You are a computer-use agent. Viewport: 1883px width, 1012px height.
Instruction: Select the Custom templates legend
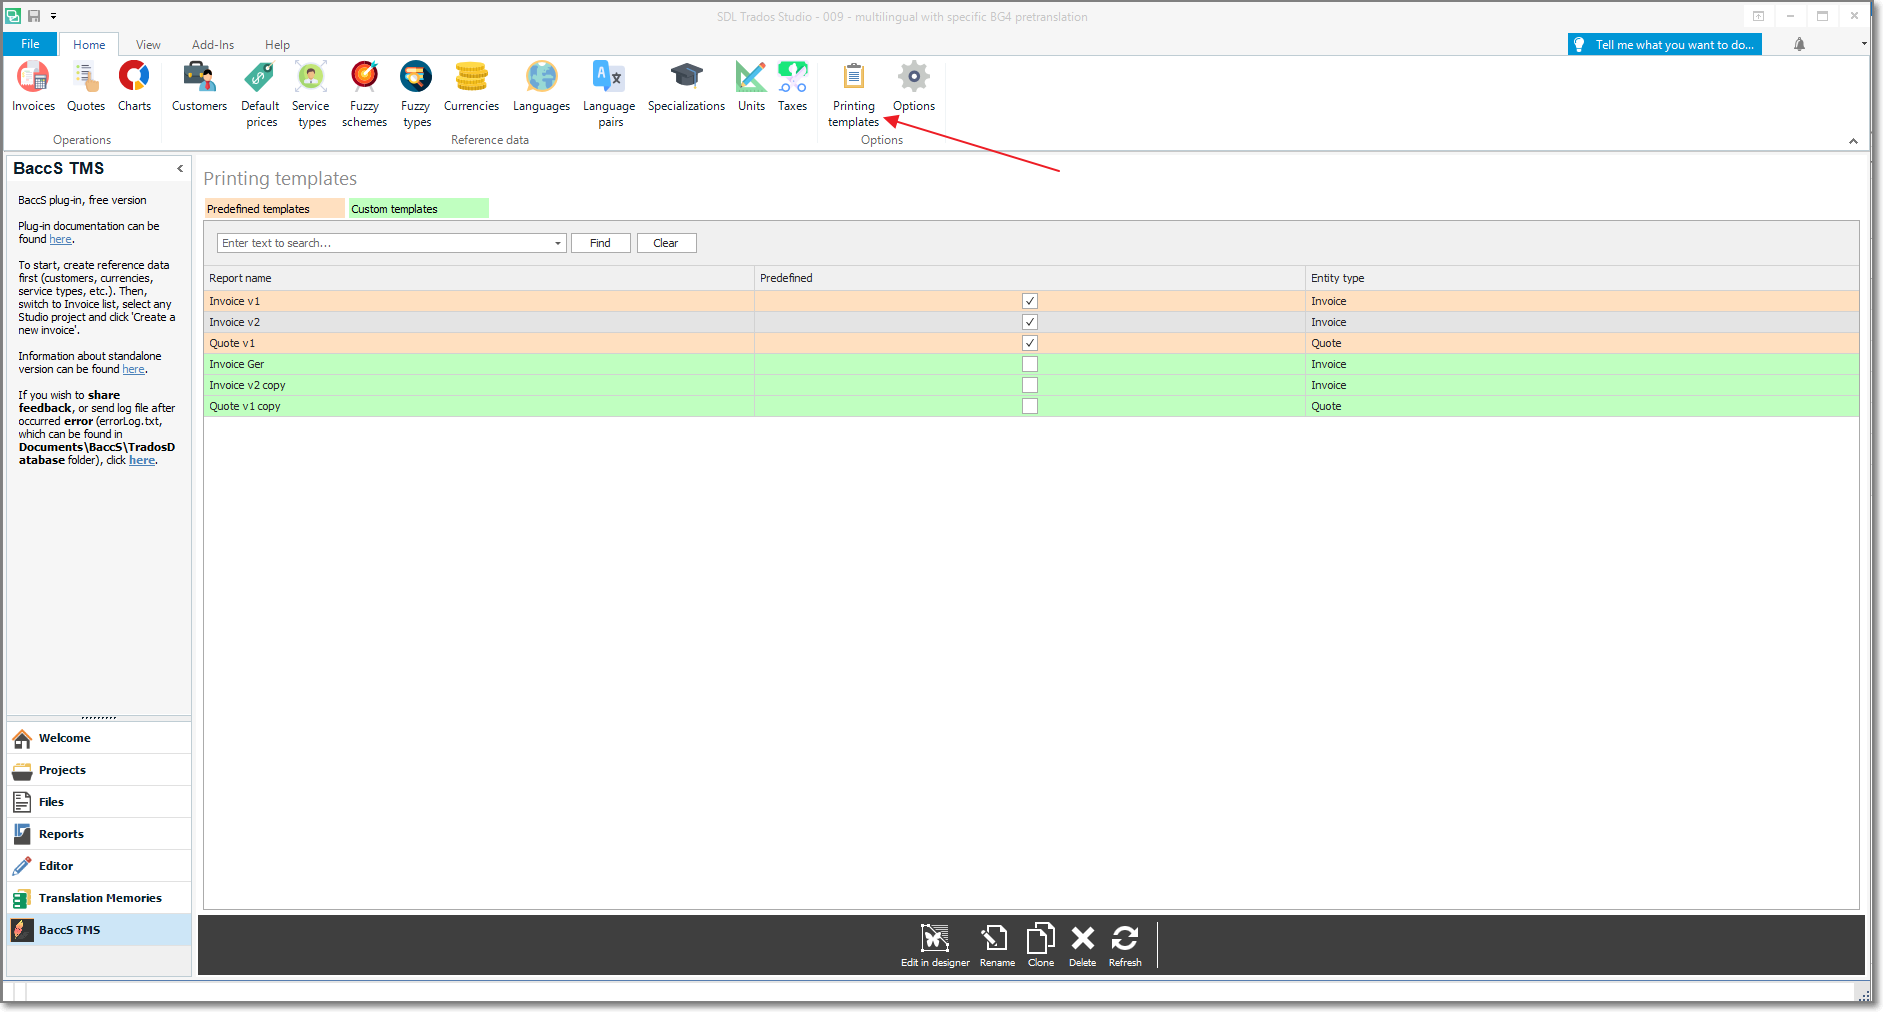click(x=419, y=208)
